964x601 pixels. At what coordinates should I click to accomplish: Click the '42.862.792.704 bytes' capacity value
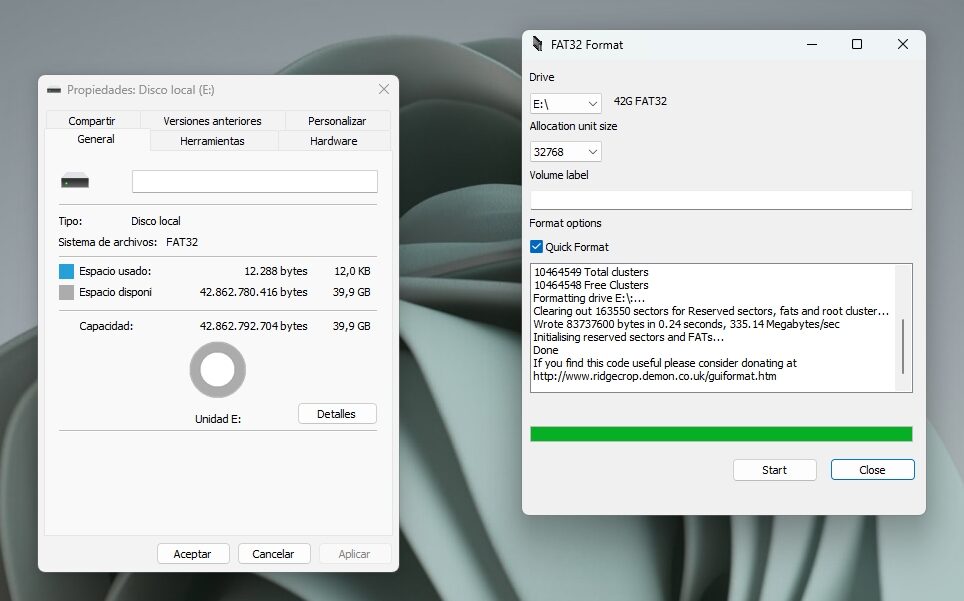click(253, 326)
